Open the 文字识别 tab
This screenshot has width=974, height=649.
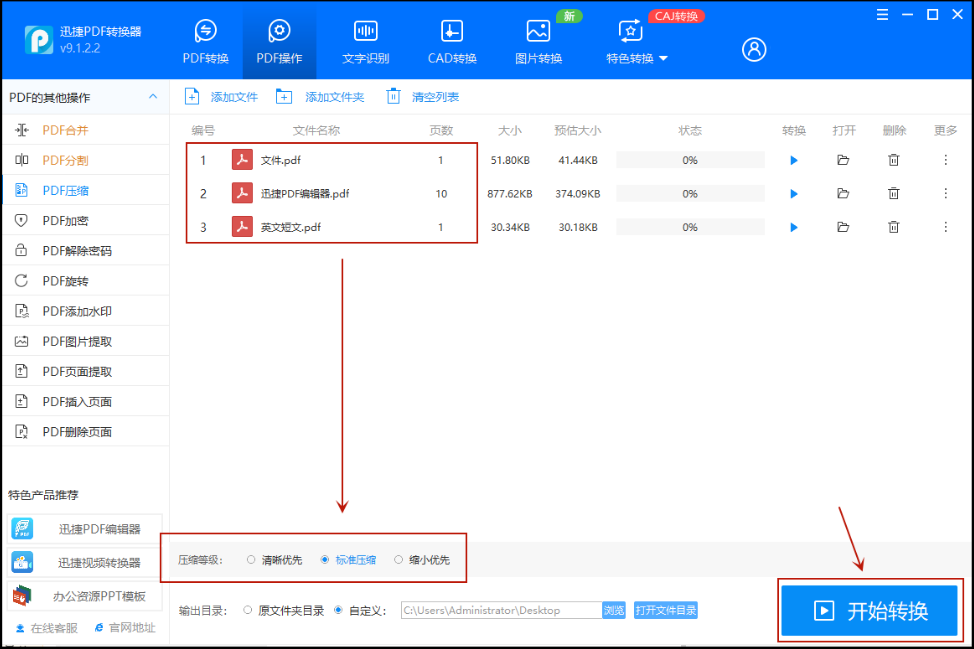click(x=365, y=42)
